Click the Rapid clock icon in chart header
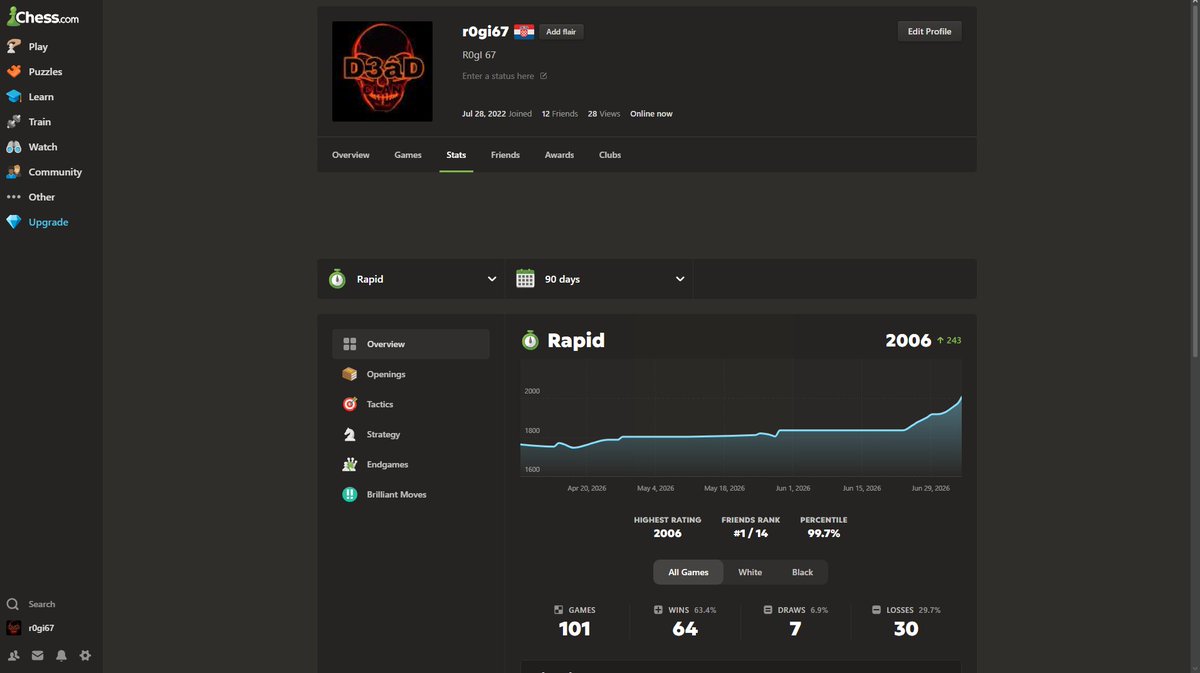 (x=530, y=340)
